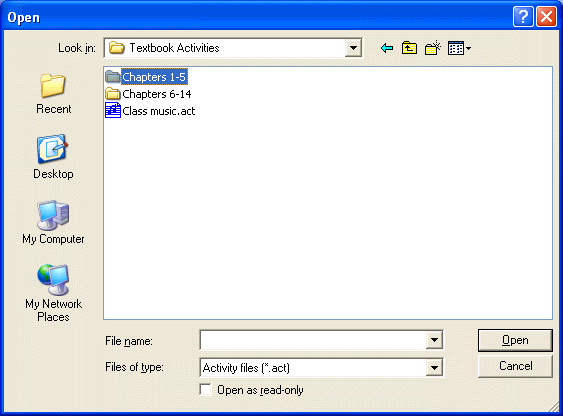The image size is (563, 416).
Task: Enable Open as read-only checkbox
Action: pyautogui.click(x=205, y=390)
